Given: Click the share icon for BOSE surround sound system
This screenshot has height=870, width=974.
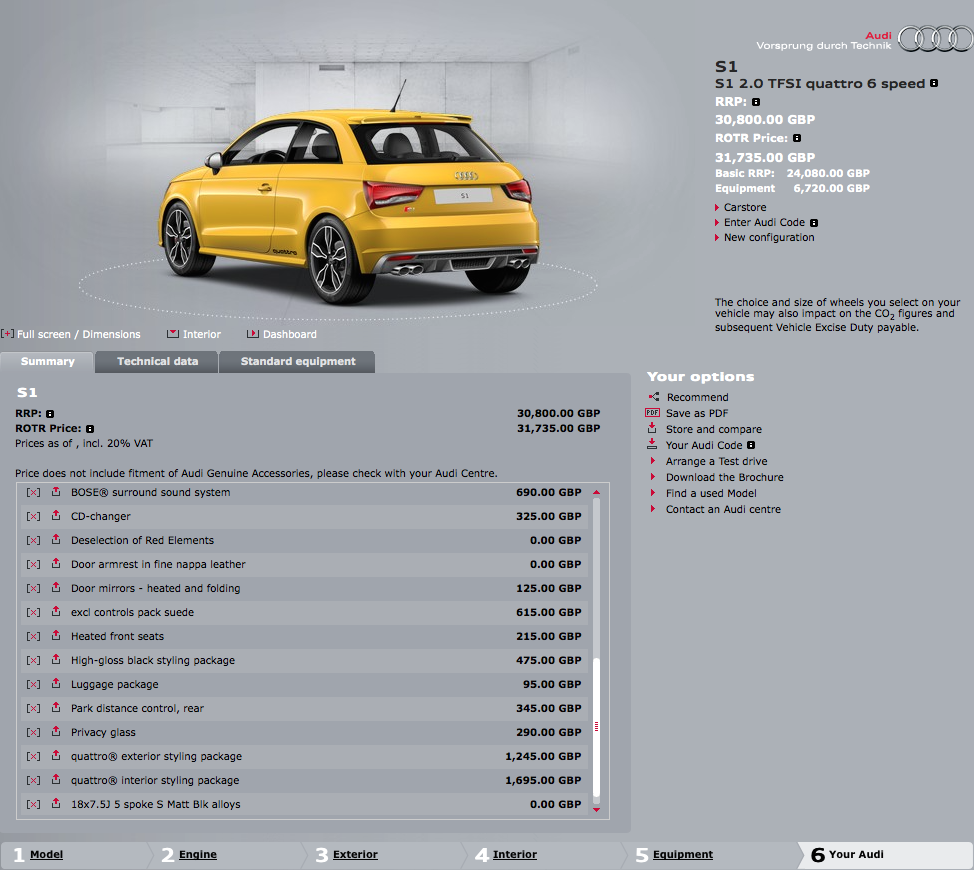Looking at the screenshot, I should tap(56, 492).
